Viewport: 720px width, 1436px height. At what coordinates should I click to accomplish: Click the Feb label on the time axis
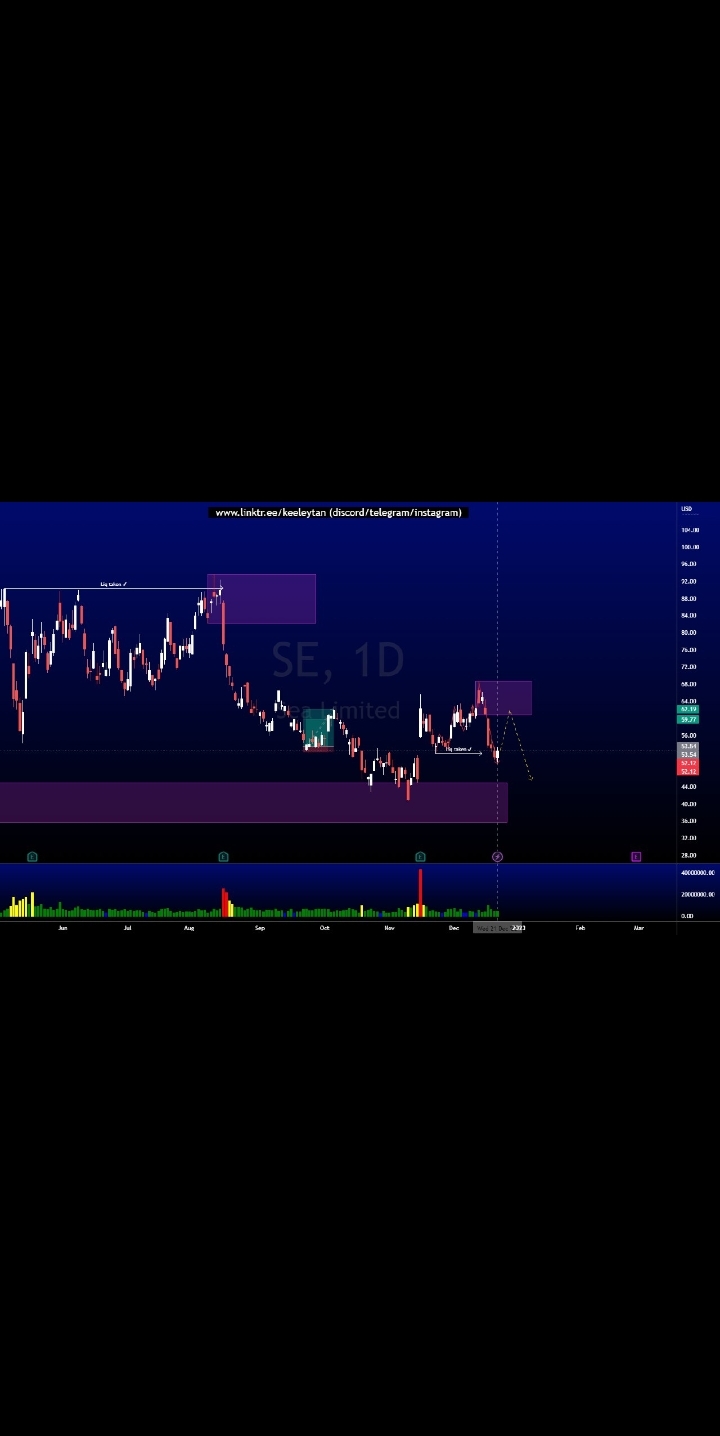(x=580, y=928)
